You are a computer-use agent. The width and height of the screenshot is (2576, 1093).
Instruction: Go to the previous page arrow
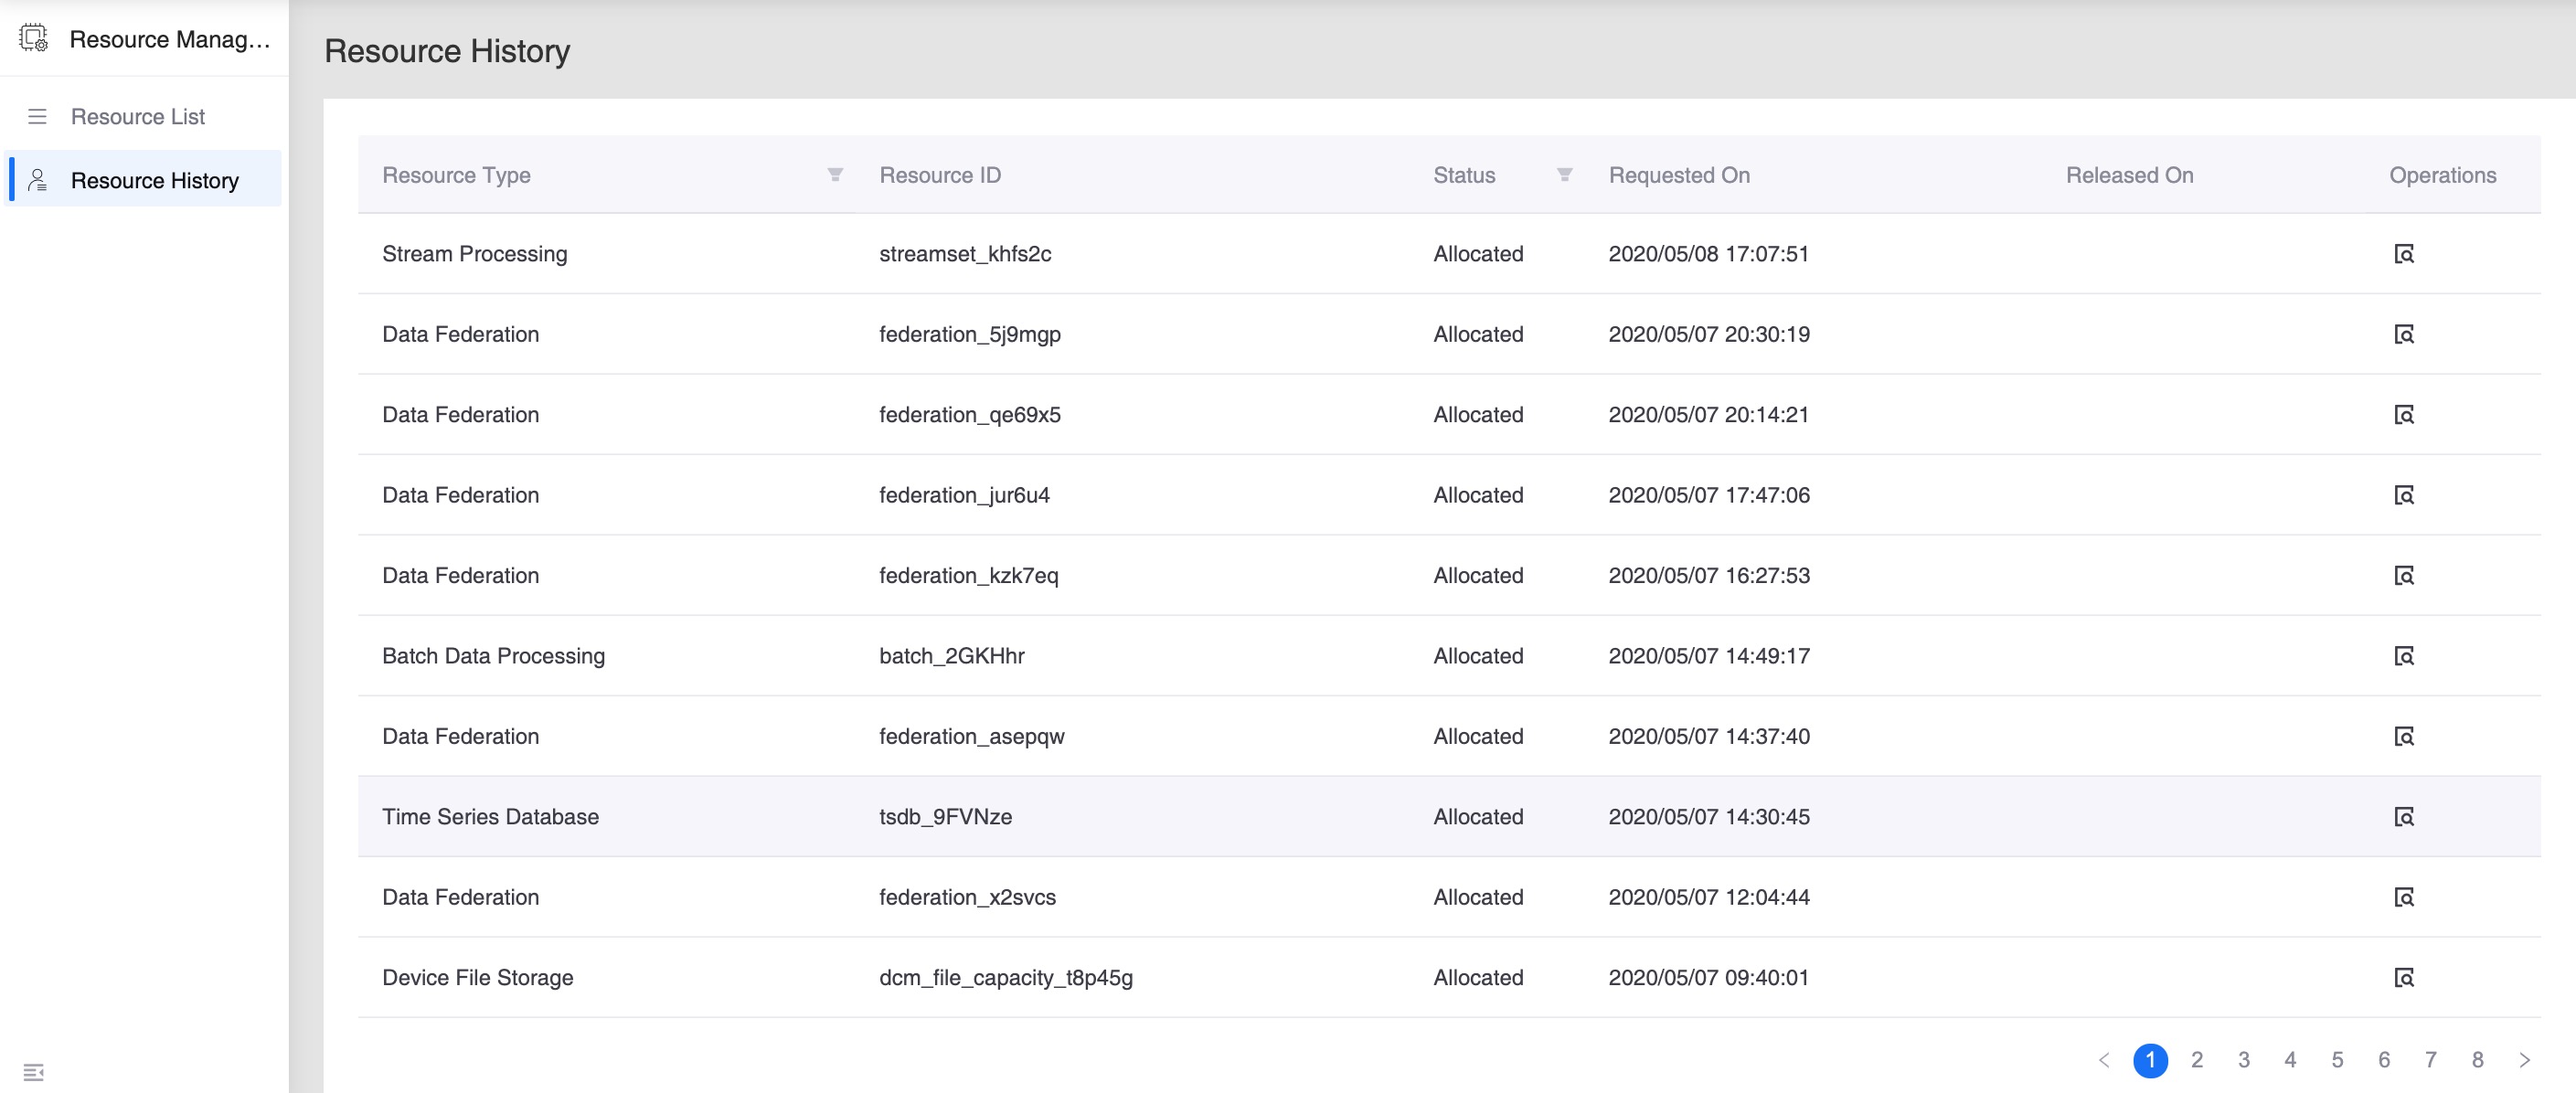point(2104,1060)
